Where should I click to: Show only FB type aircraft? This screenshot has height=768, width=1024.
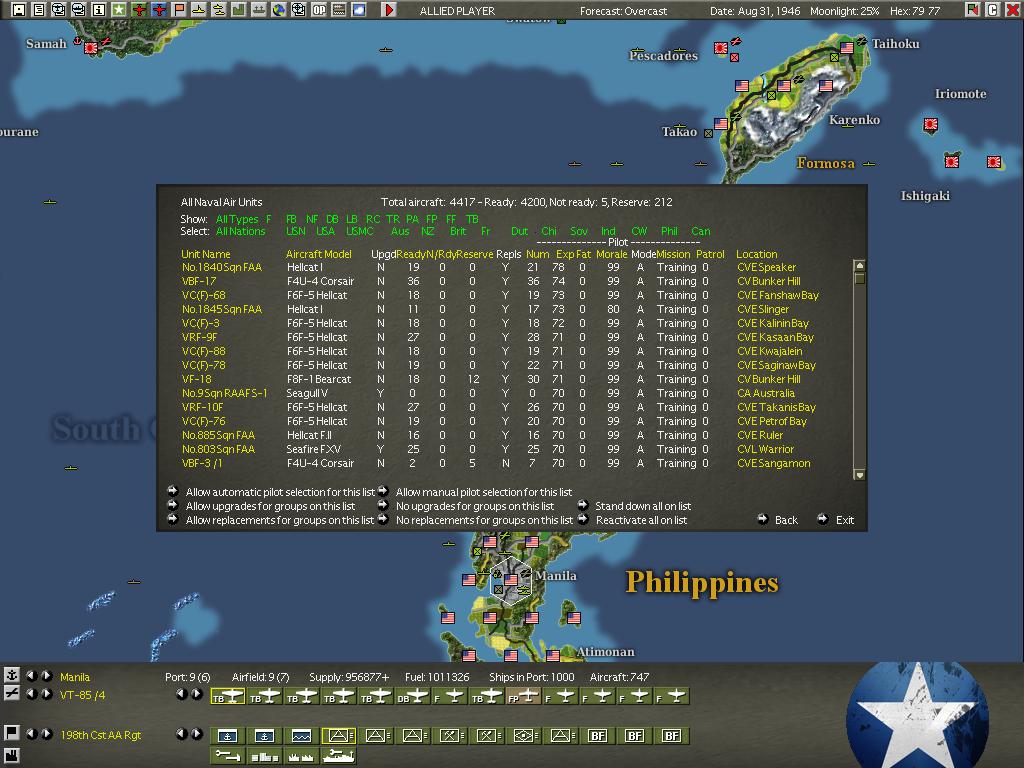pos(291,219)
